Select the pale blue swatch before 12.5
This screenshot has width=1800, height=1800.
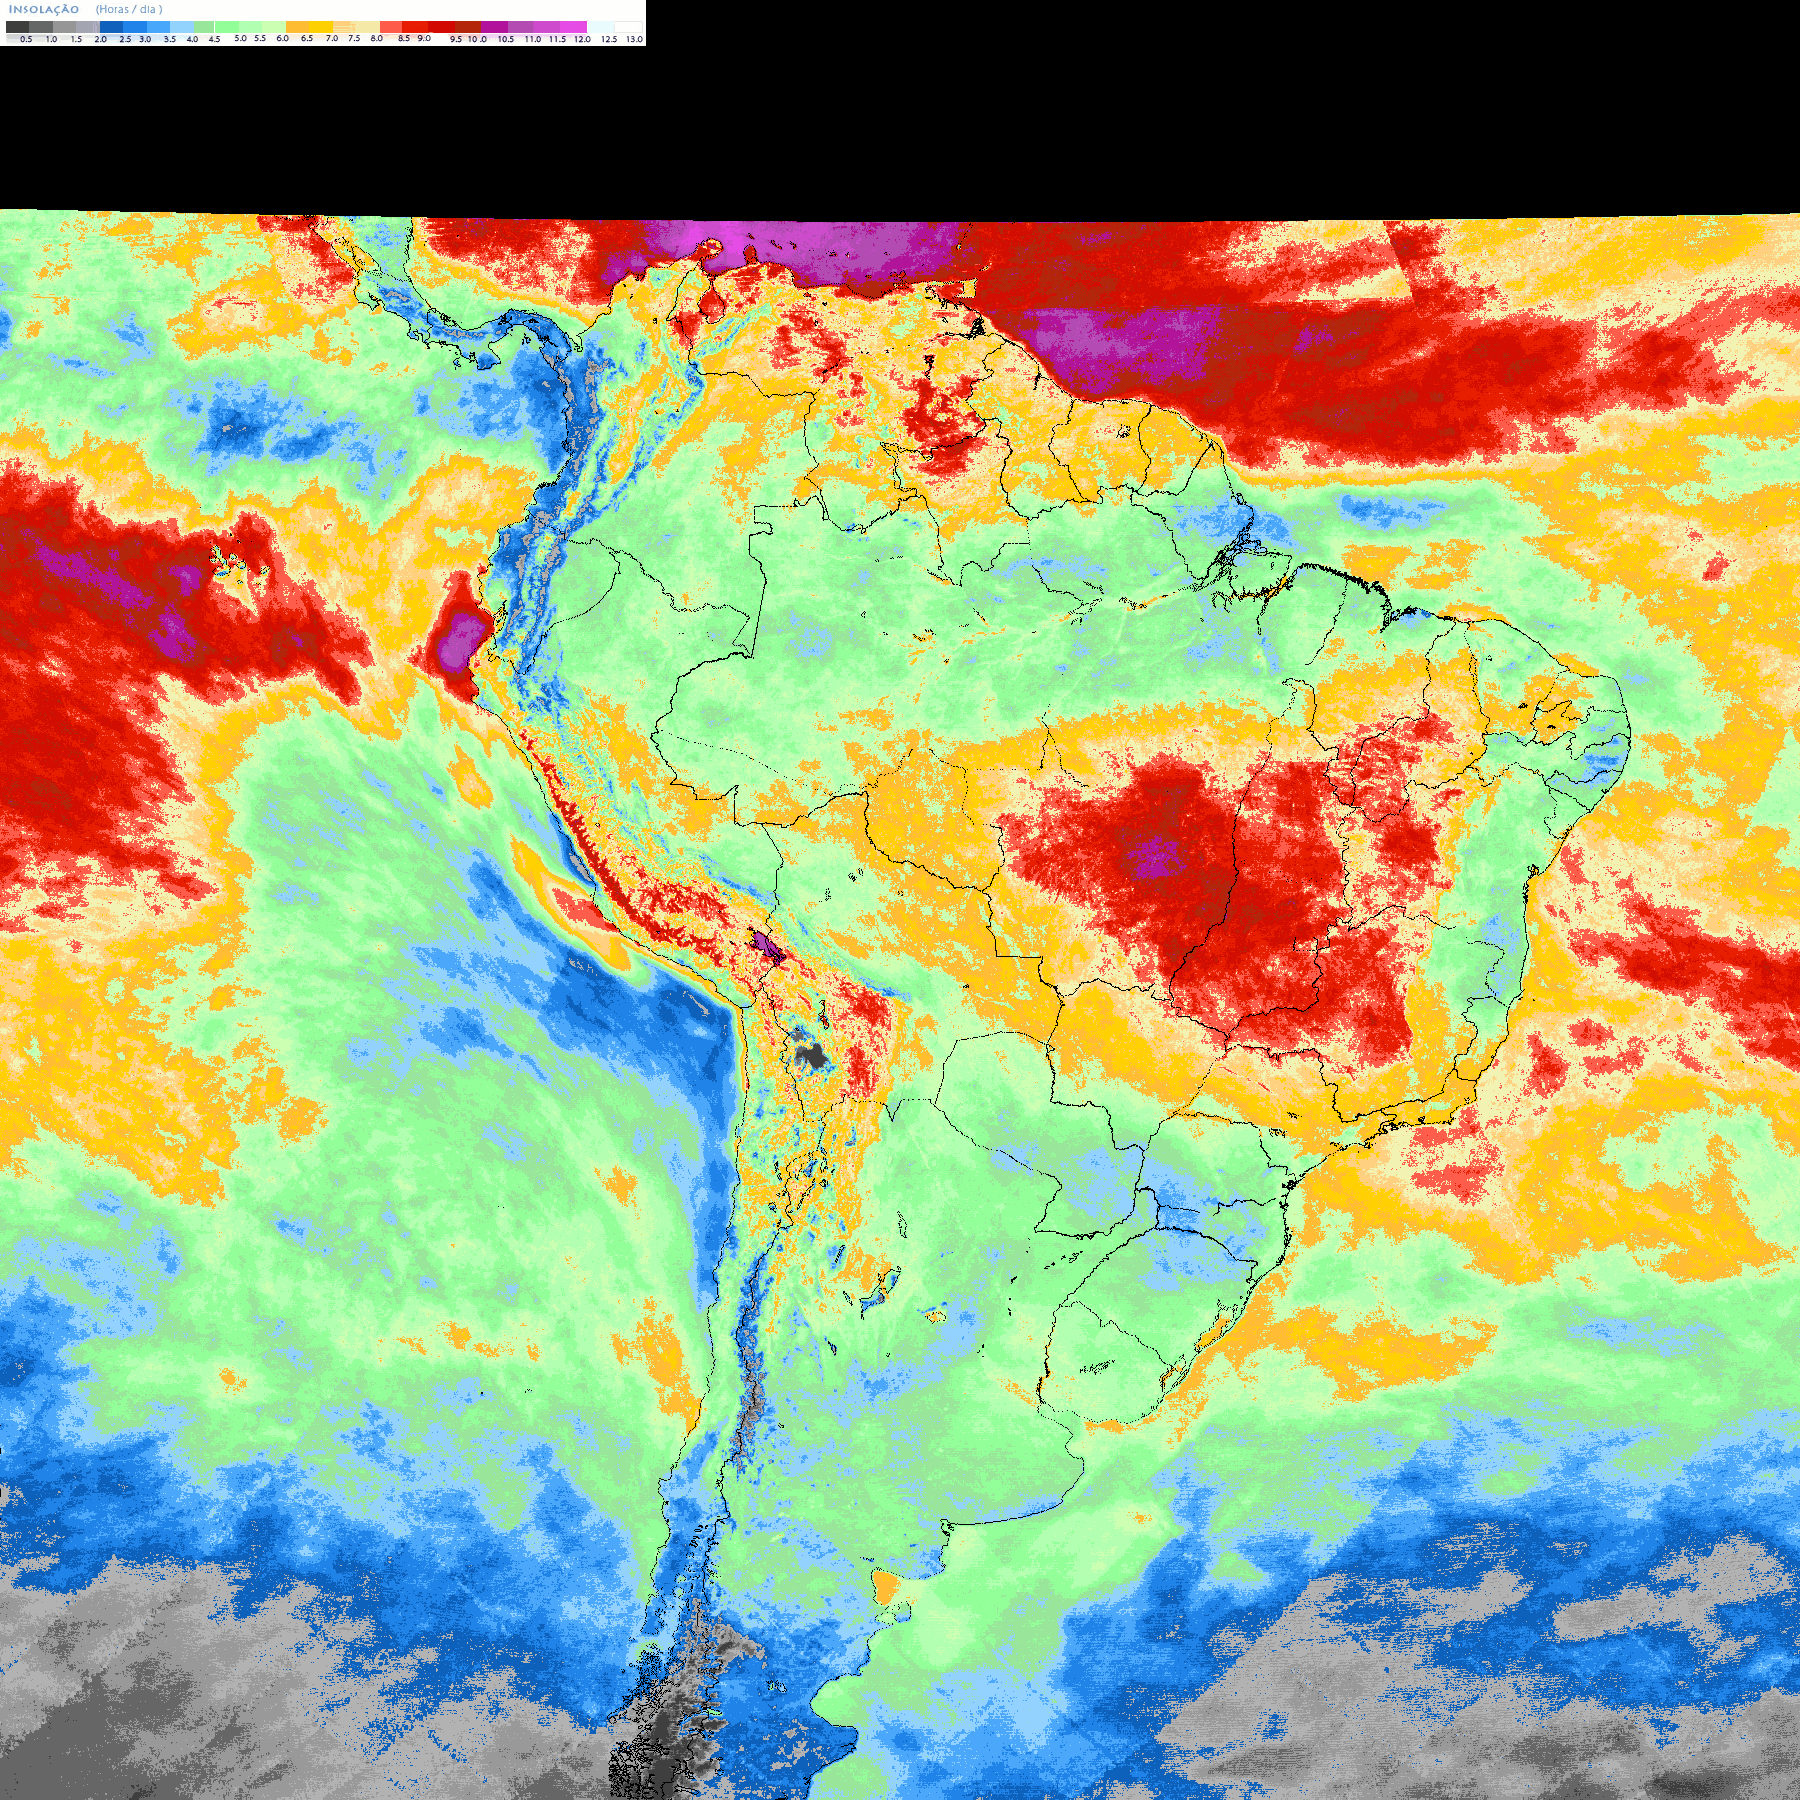pos(601,27)
